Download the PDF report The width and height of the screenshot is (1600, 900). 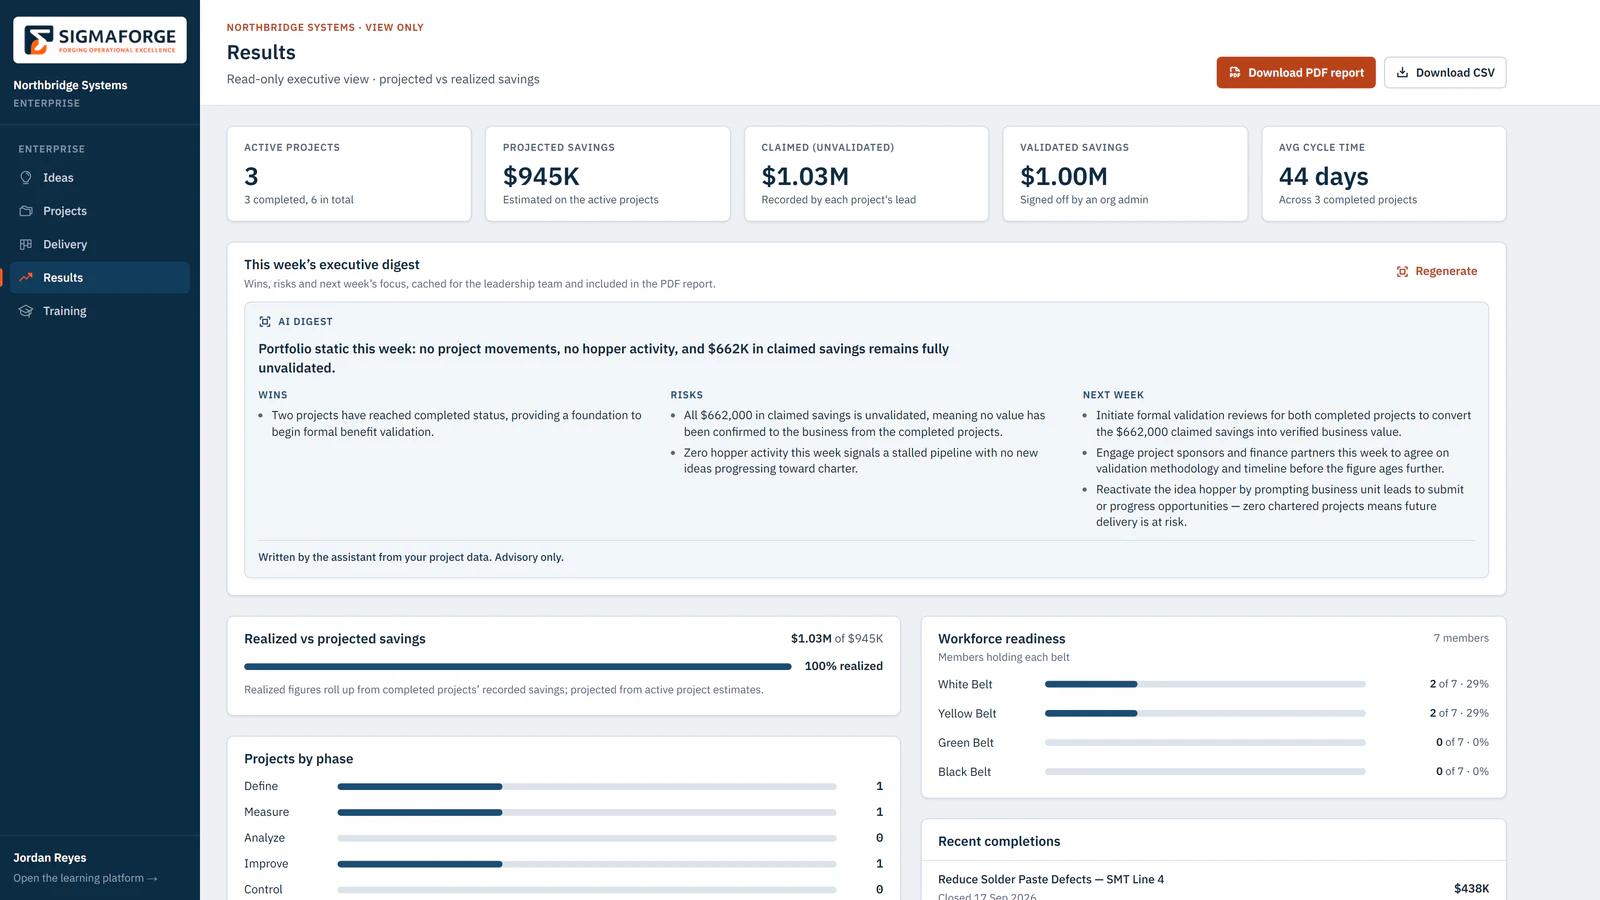coord(1296,73)
